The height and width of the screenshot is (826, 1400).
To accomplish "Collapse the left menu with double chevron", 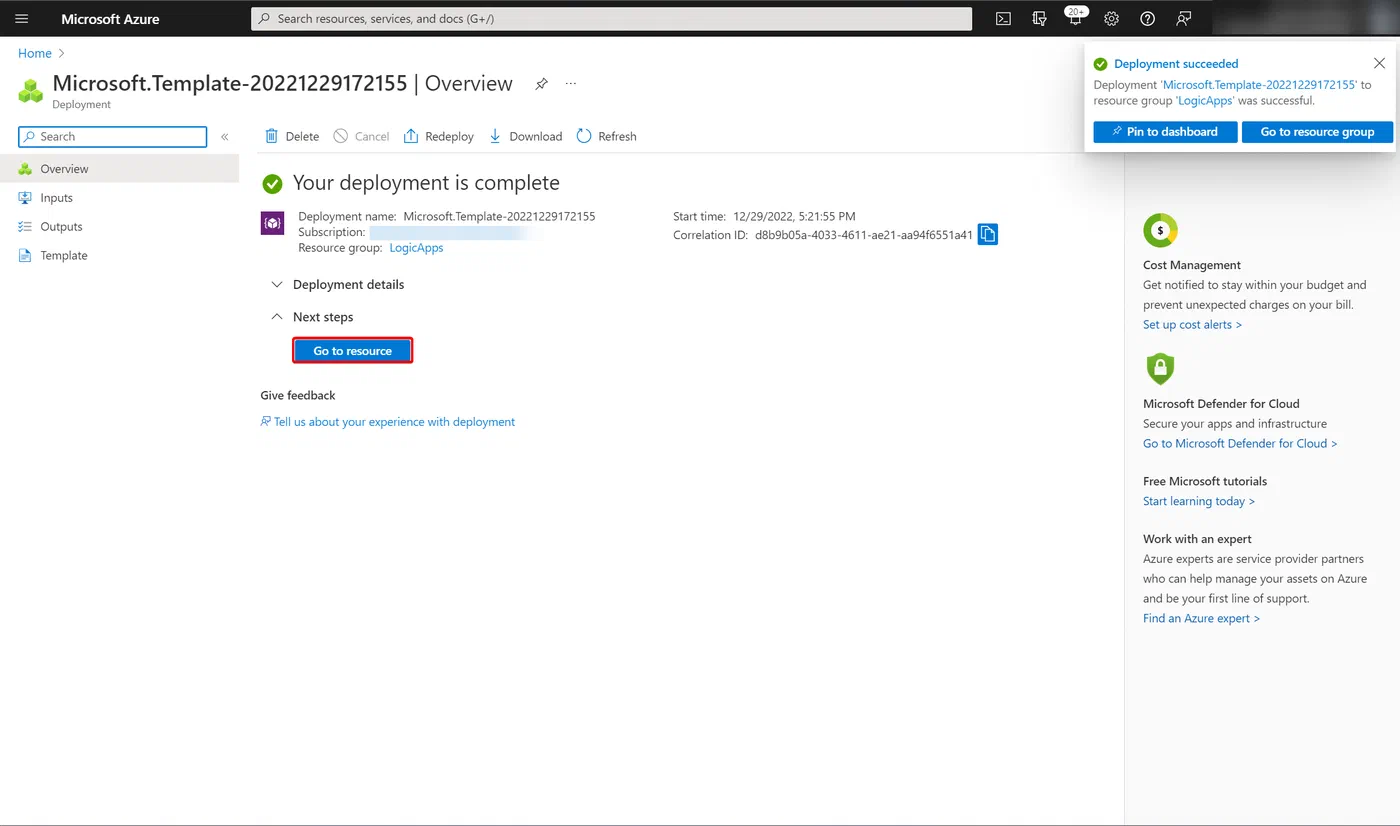I will [225, 137].
